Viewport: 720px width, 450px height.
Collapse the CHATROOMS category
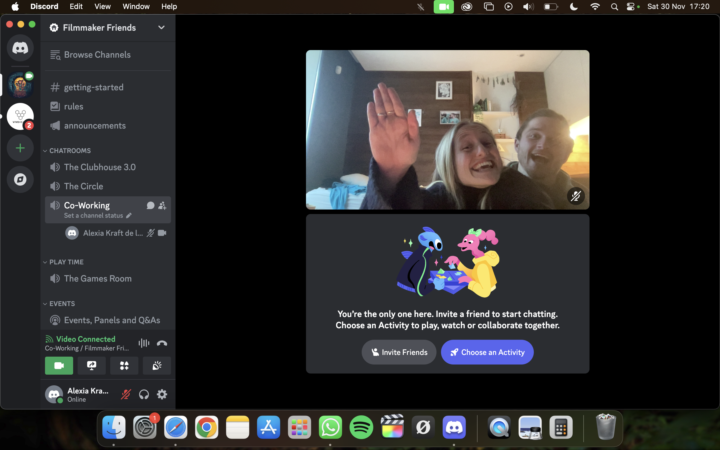tap(70, 151)
